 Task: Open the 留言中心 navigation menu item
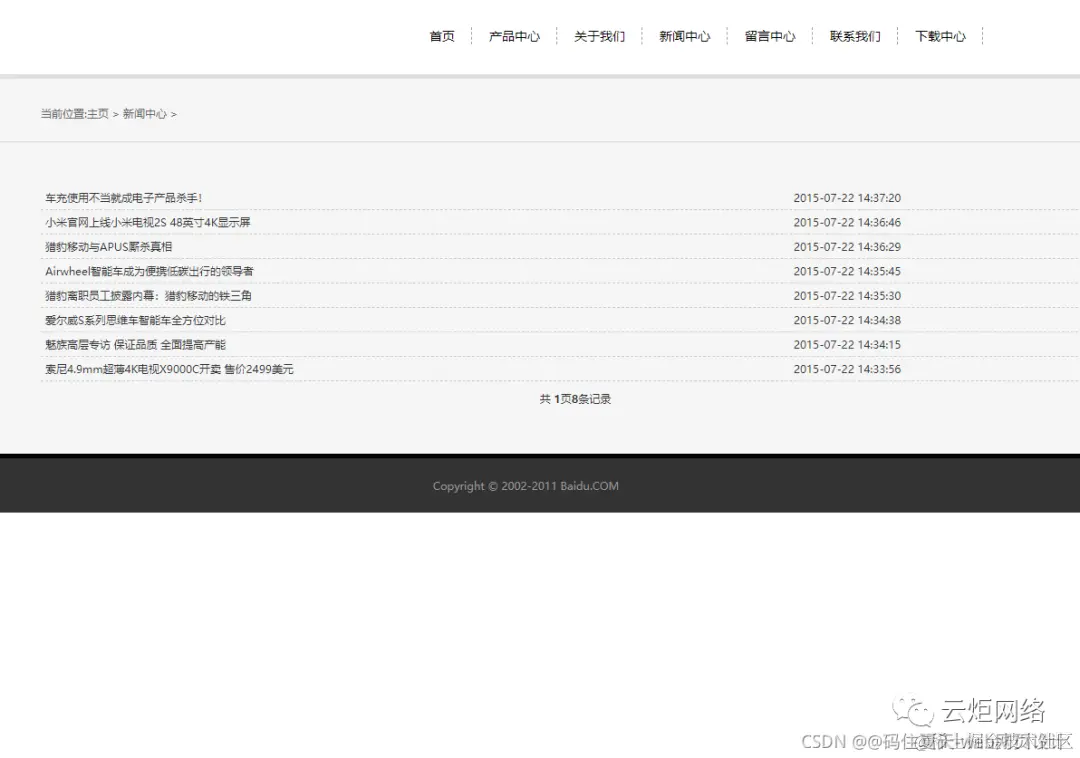(769, 36)
